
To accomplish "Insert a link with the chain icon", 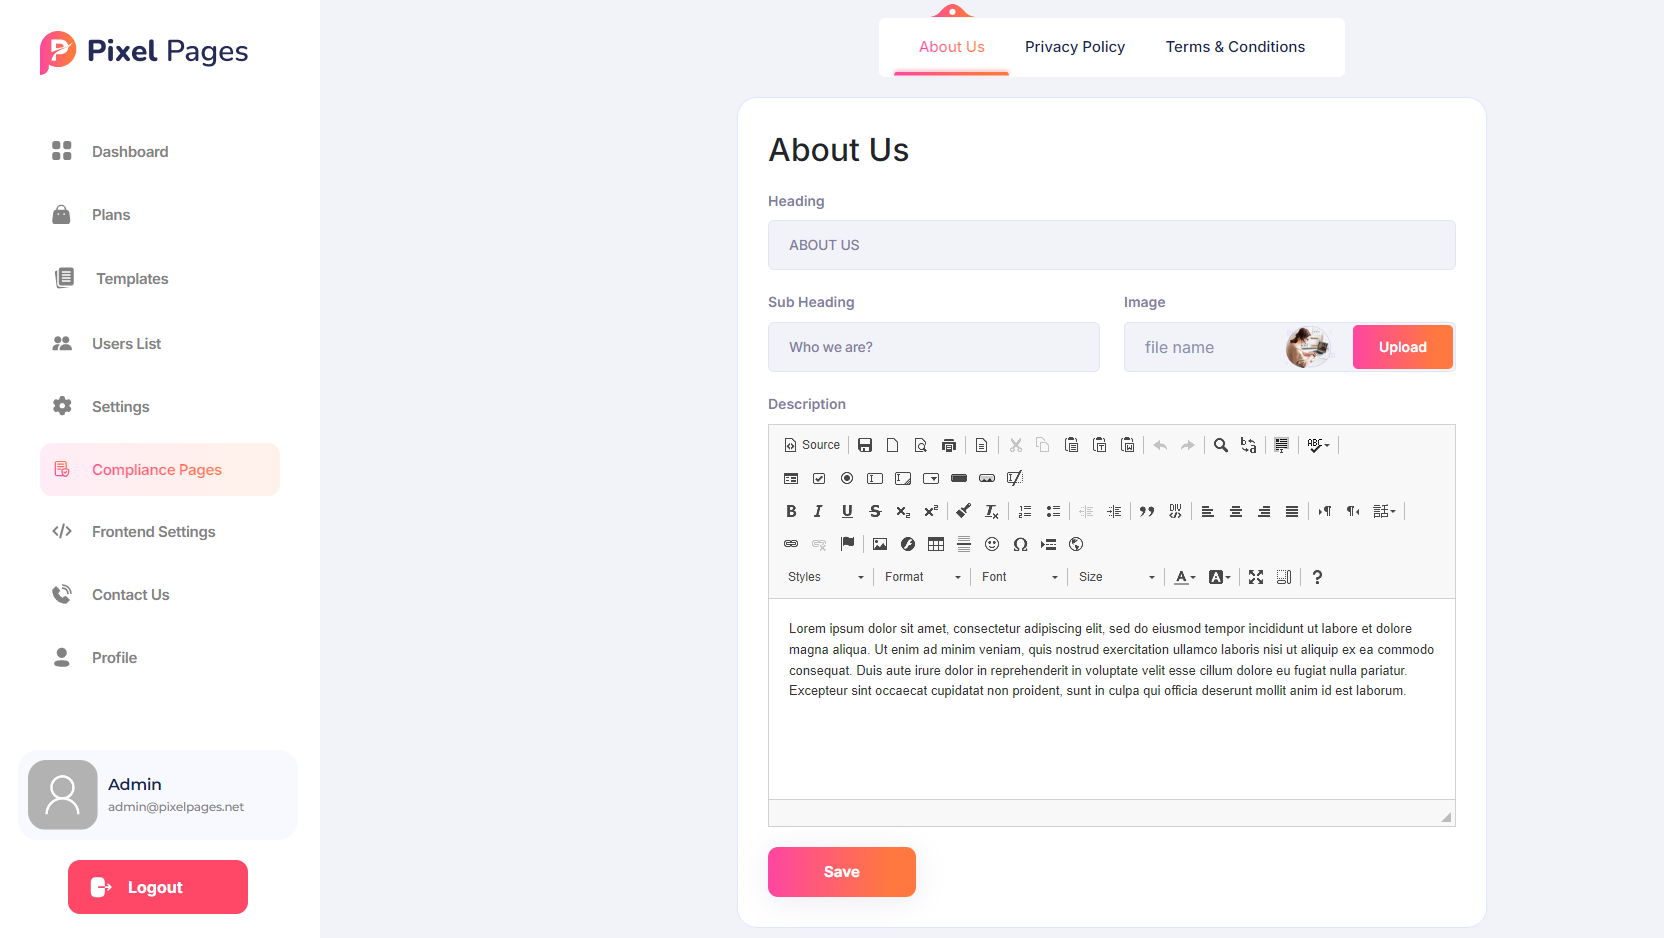I will [791, 544].
